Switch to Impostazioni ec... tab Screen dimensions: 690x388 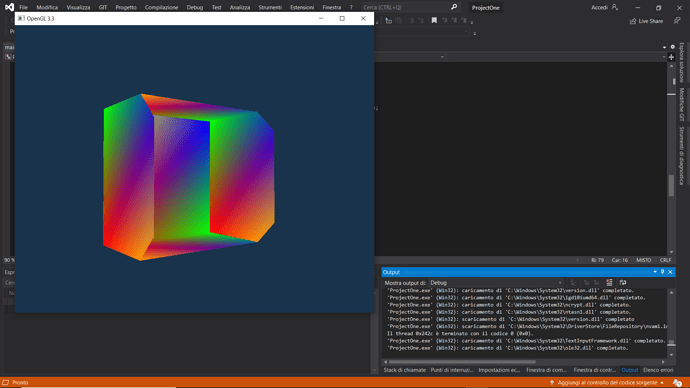(x=499, y=370)
